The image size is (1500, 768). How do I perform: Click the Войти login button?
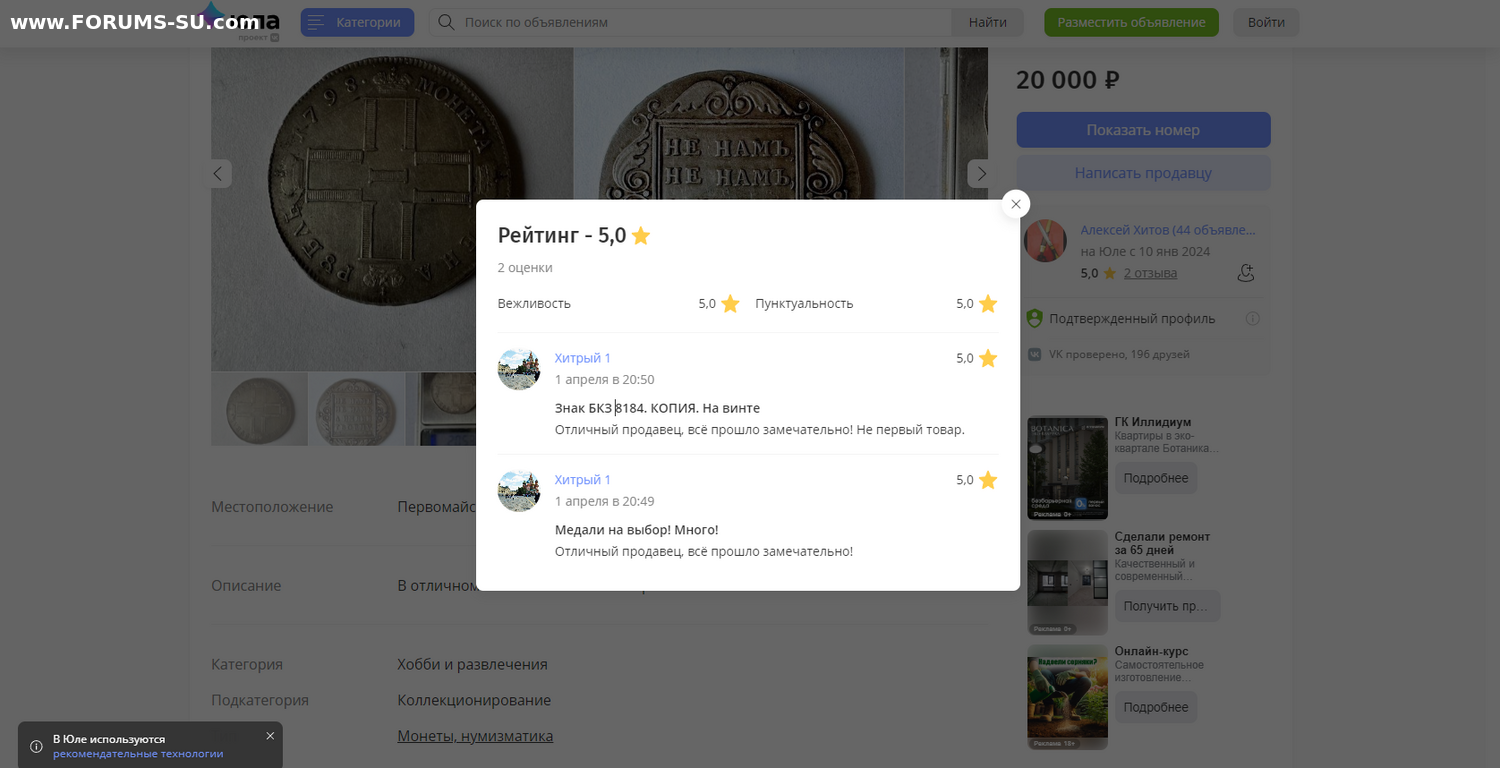[x=1266, y=22]
